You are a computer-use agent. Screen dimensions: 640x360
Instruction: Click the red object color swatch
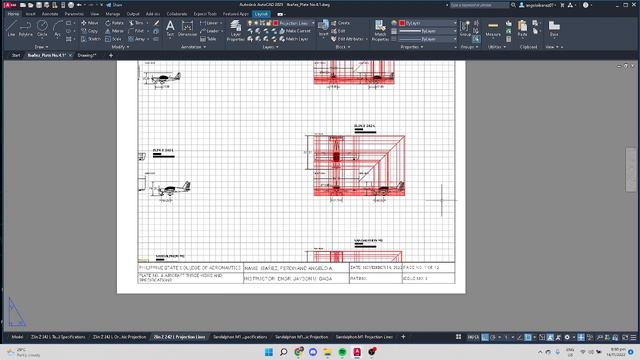402,23
